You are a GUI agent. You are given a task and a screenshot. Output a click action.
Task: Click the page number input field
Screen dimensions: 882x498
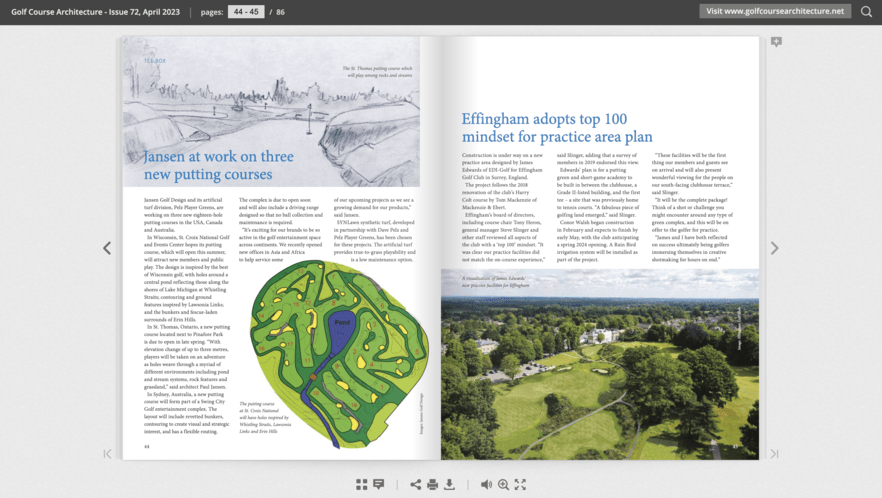click(246, 12)
